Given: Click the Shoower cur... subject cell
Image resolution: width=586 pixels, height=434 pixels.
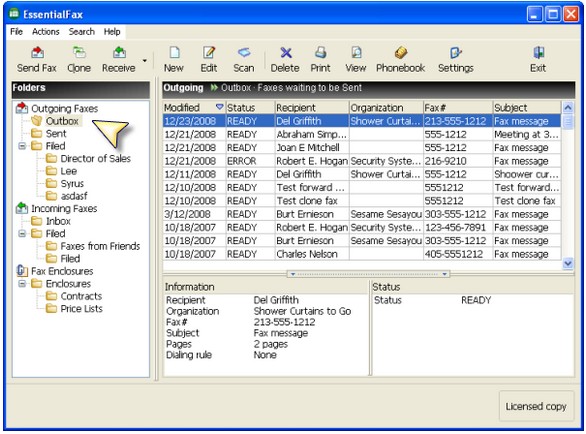Looking at the screenshot, I should point(527,174).
